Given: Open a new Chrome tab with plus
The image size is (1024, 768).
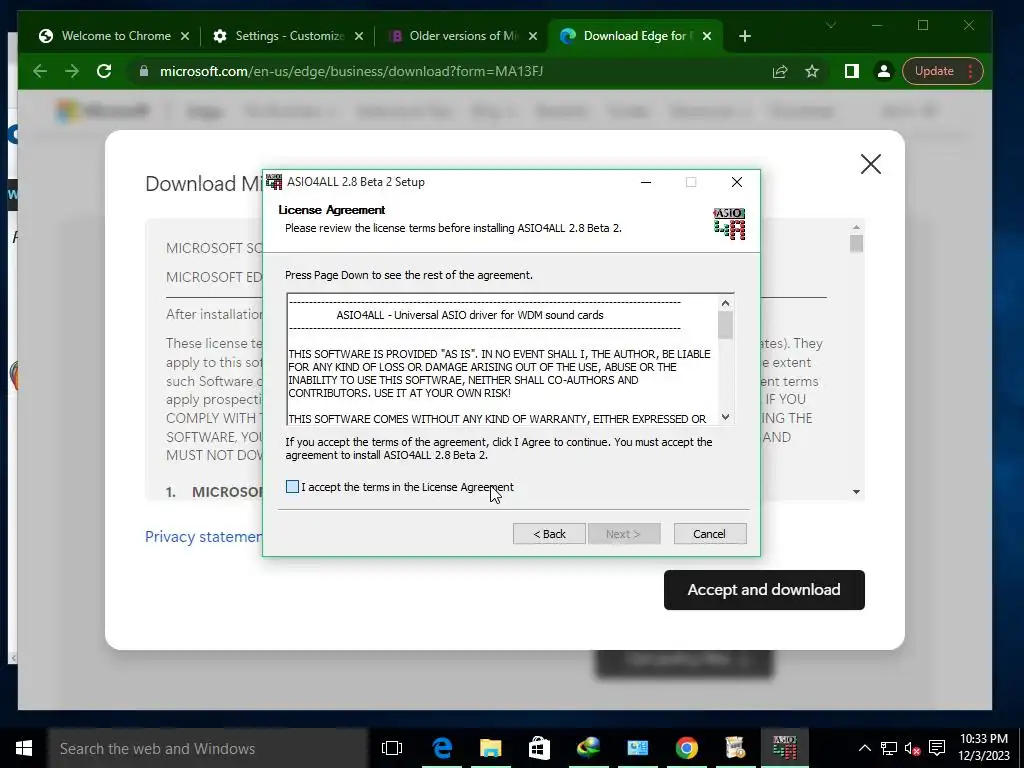Looking at the screenshot, I should pyautogui.click(x=745, y=37).
